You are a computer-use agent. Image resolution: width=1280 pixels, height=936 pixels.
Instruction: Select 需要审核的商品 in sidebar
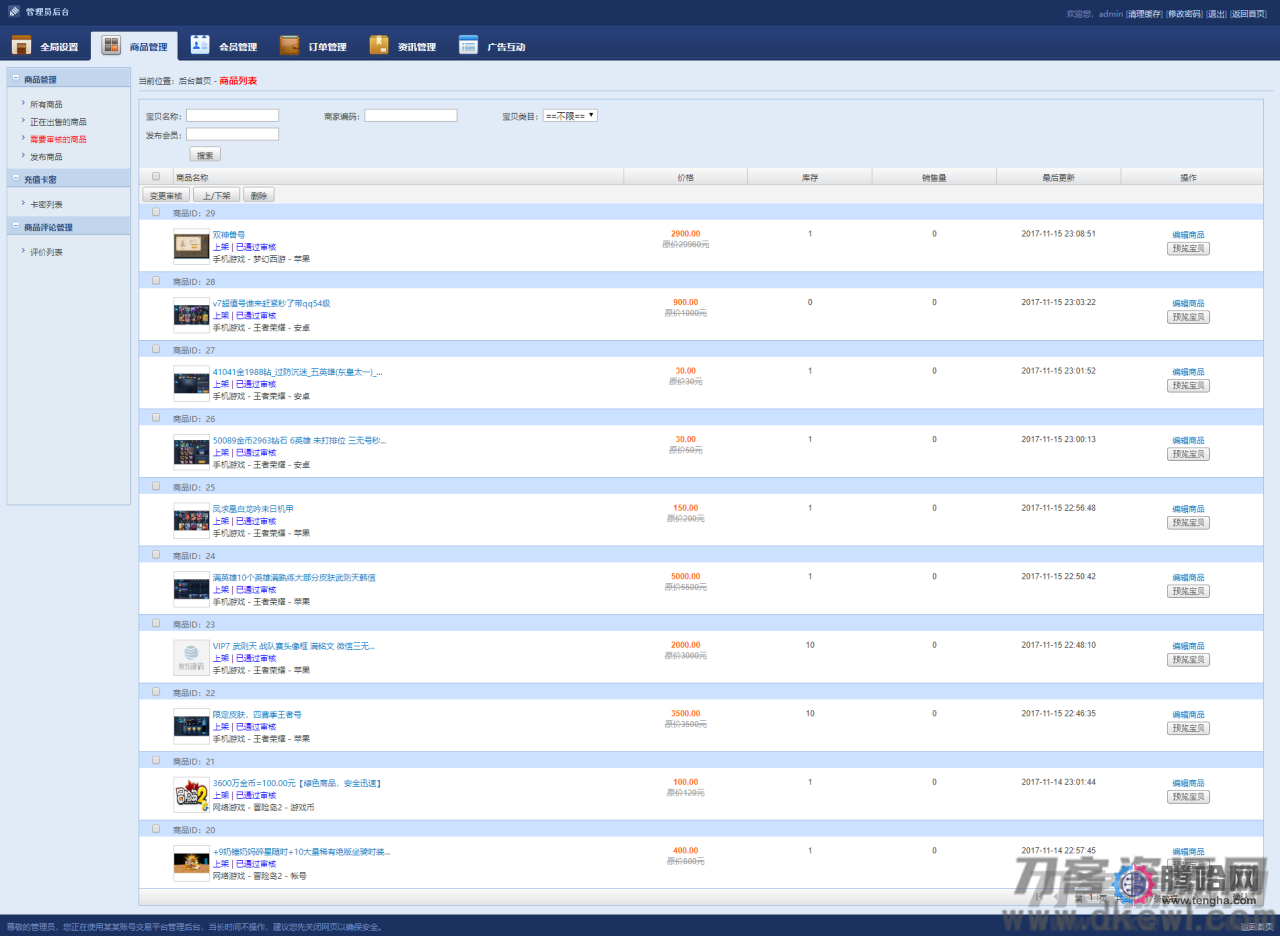click(58, 139)
